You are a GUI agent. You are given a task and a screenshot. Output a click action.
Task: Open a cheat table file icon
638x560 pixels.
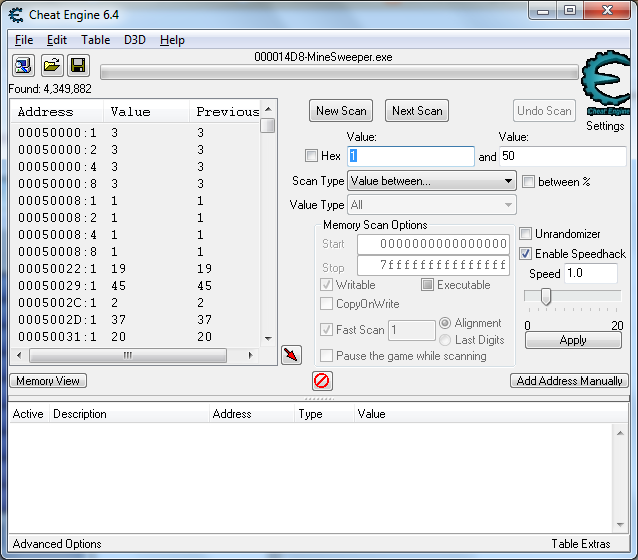tap(52, 66)
